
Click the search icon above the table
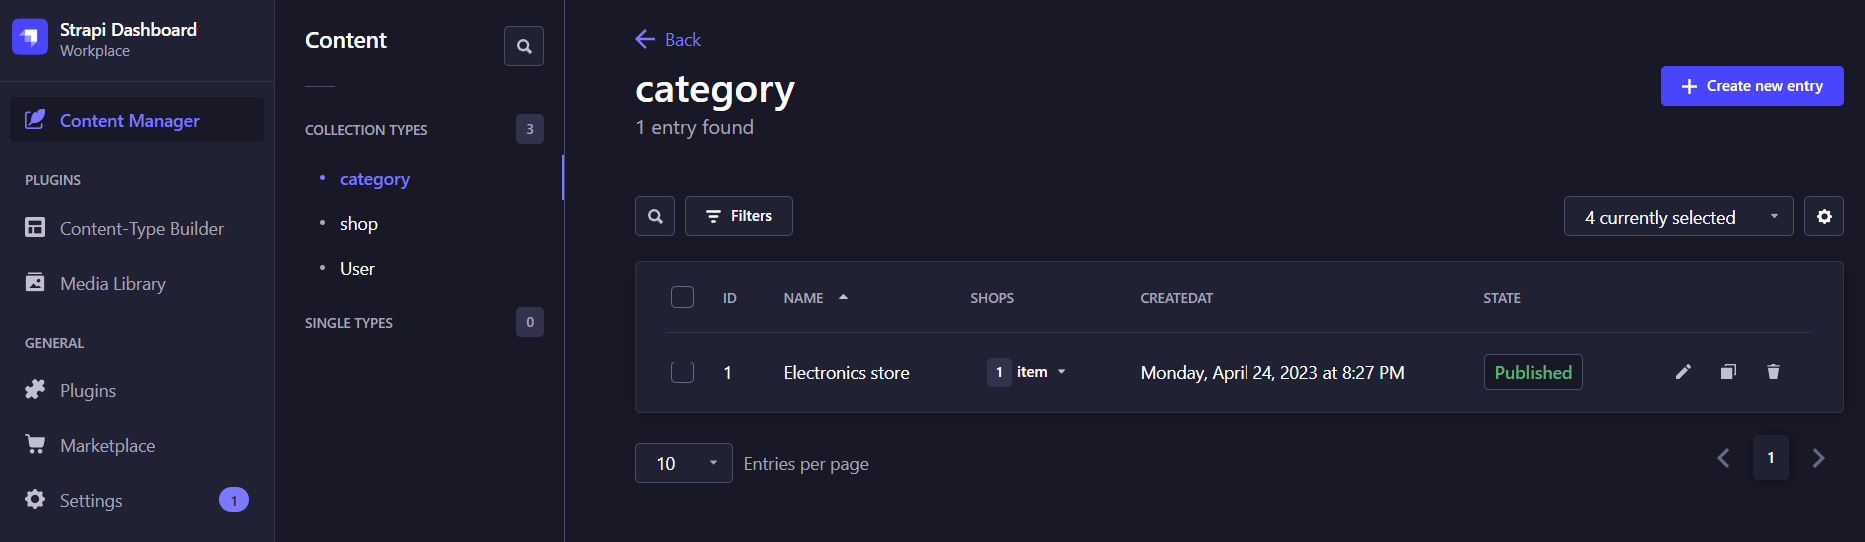pyautogui.click(x=655, y=216)
